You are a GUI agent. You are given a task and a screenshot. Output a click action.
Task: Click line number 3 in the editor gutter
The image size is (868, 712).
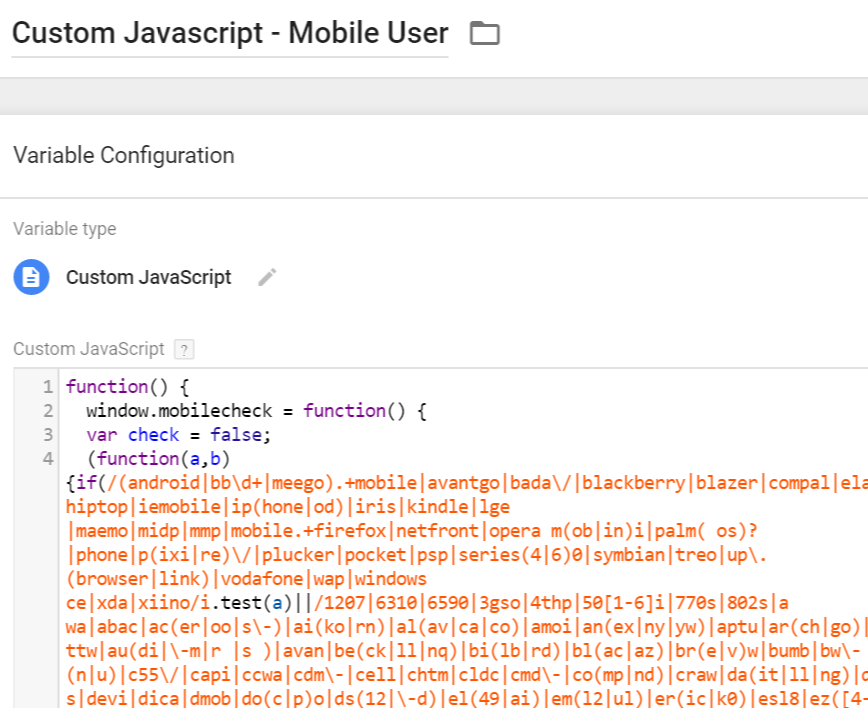[47, 435]
